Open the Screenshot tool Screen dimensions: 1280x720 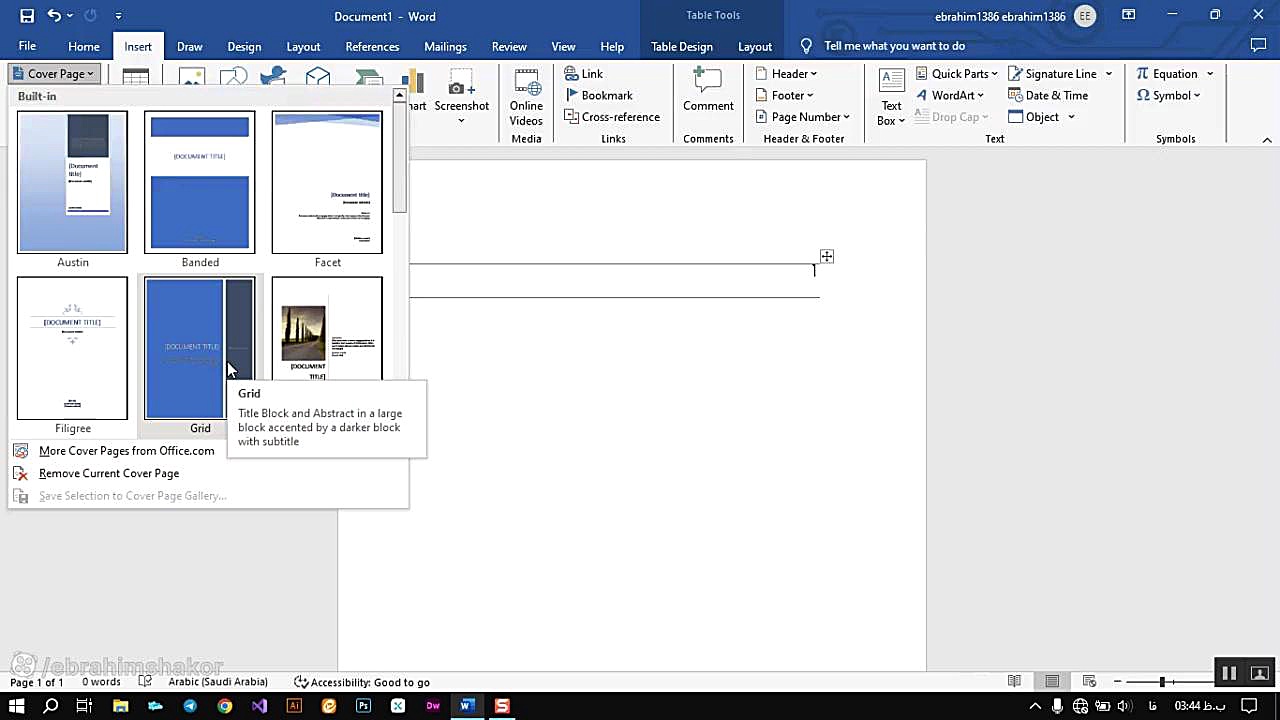(461, 97)
